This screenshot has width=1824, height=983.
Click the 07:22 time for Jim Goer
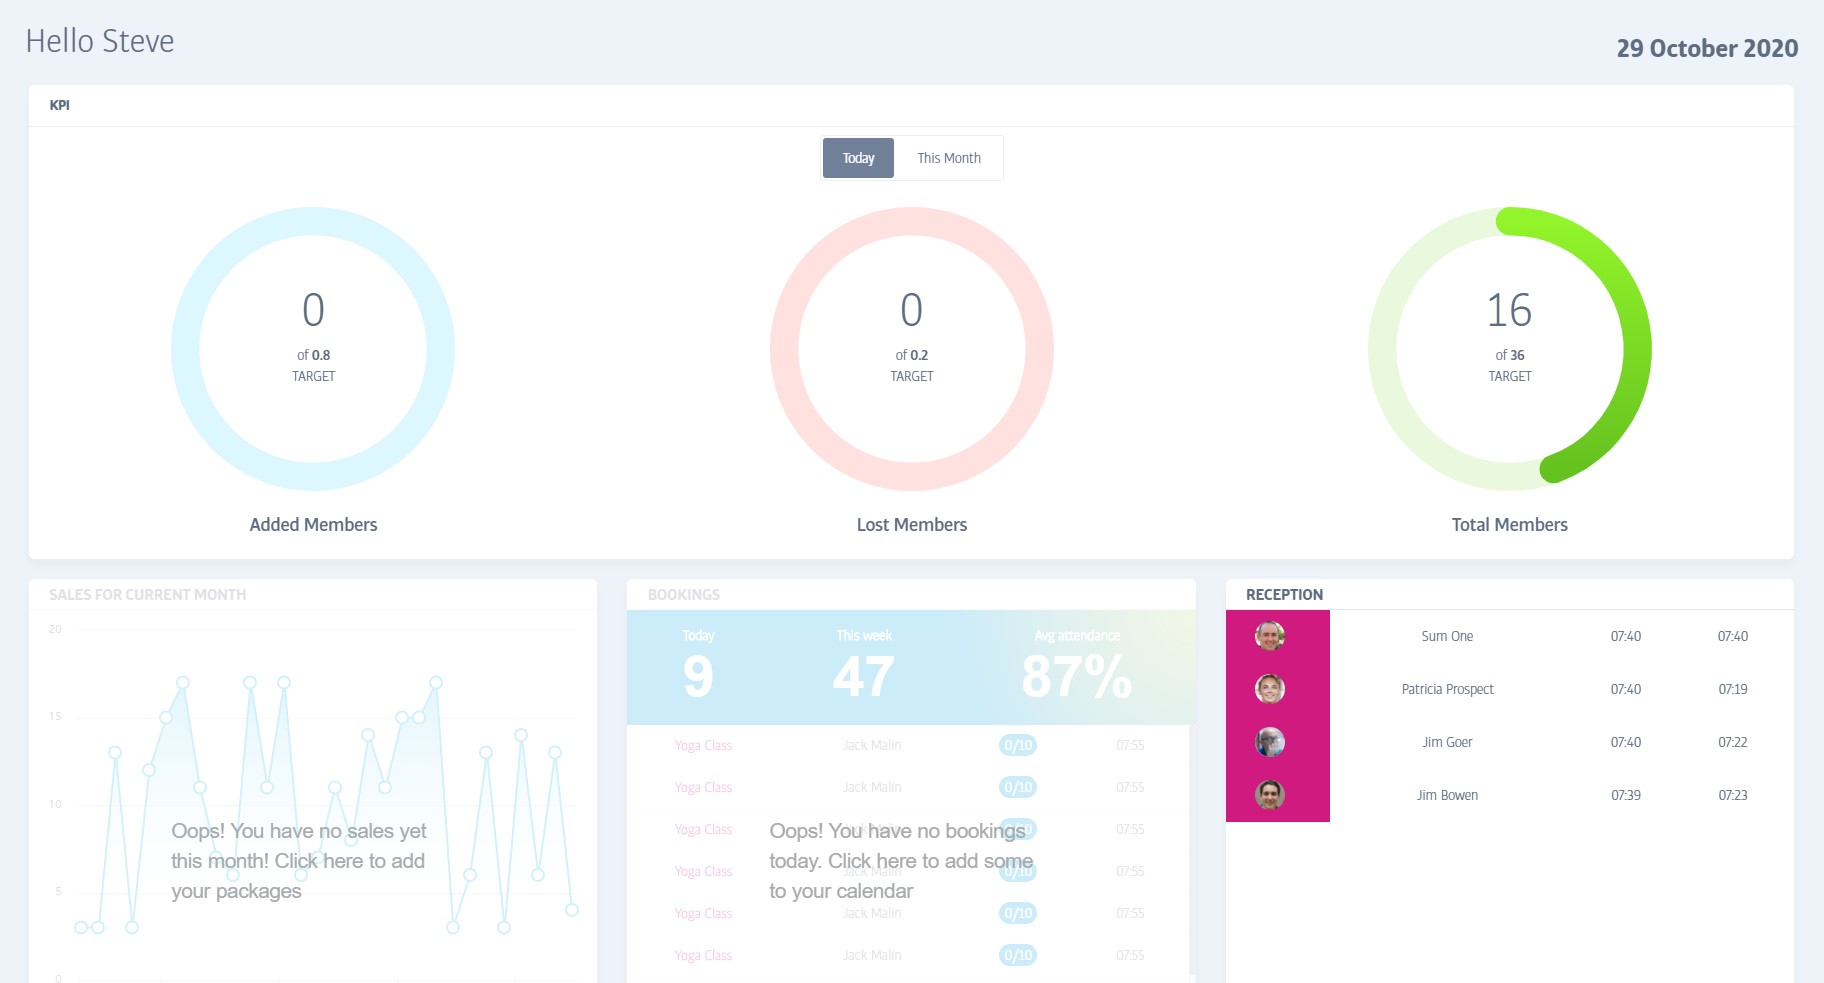click(1733, 742)
